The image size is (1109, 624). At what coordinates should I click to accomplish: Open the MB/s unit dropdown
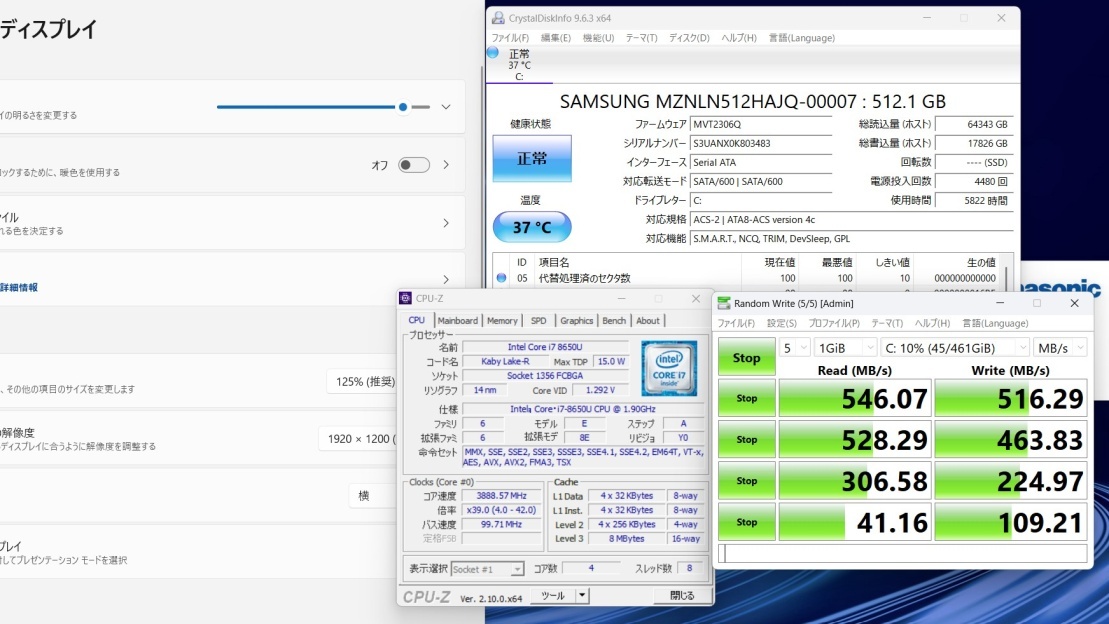click(1059, 347)
